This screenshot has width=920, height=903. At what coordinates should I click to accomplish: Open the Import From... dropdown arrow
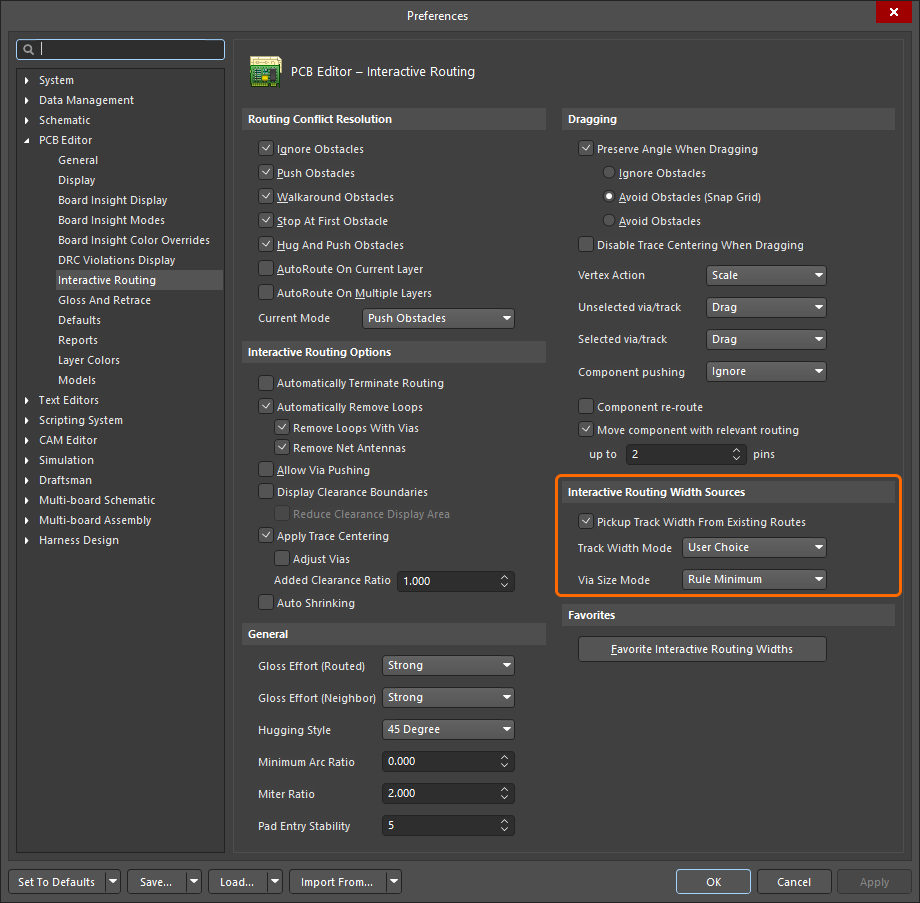[394, 882]
